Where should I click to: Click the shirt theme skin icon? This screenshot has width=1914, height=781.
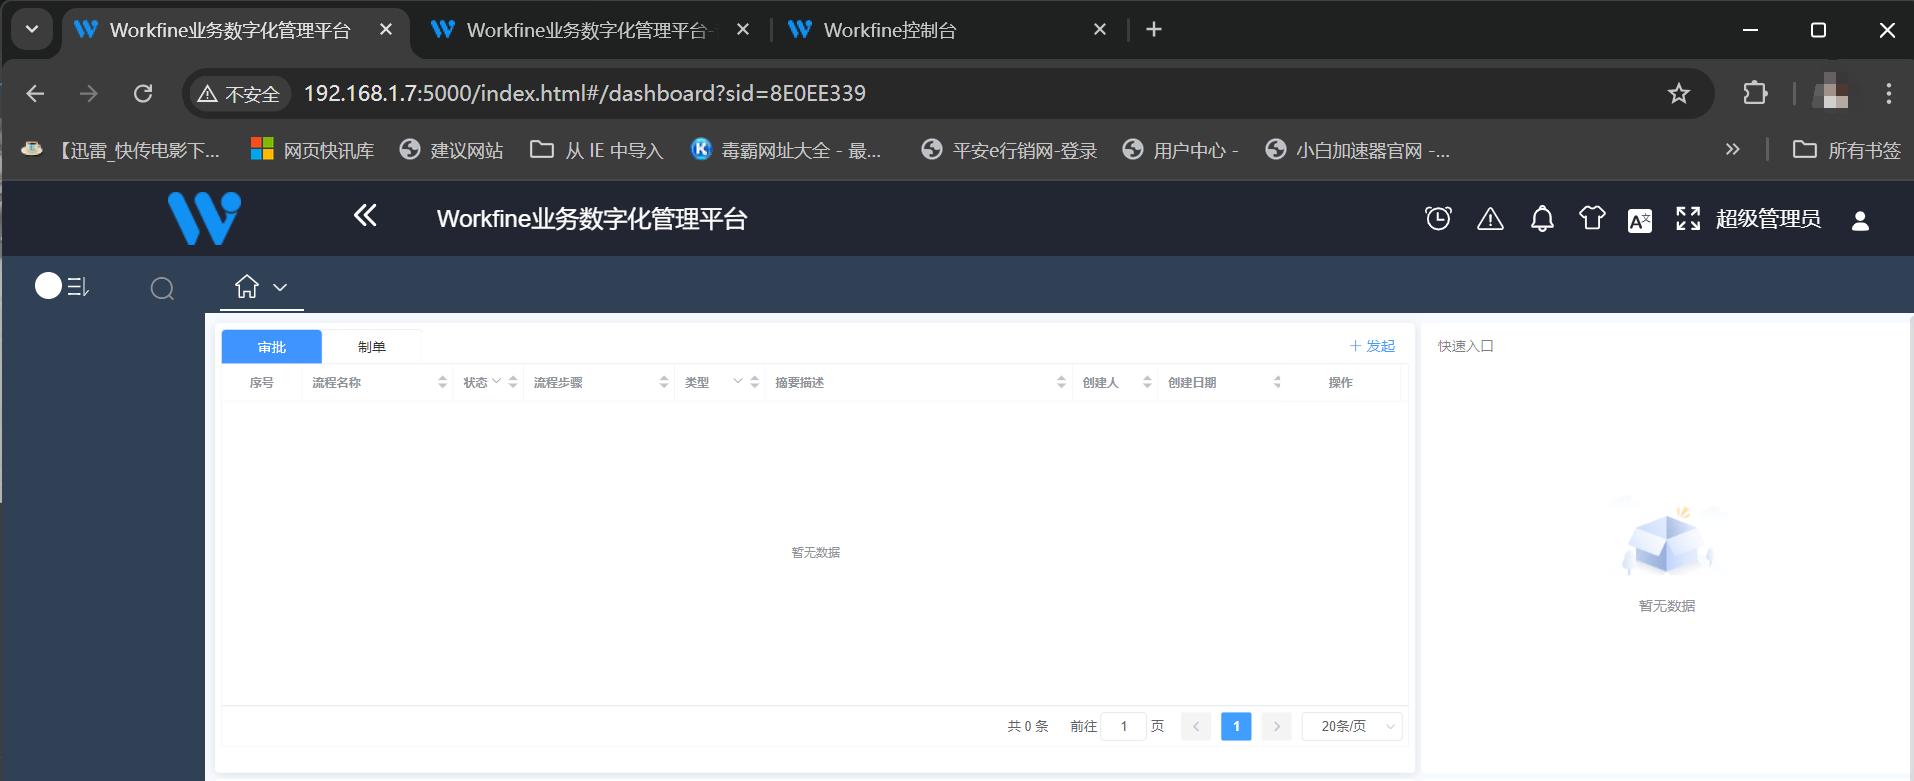tap(1592, 219)
